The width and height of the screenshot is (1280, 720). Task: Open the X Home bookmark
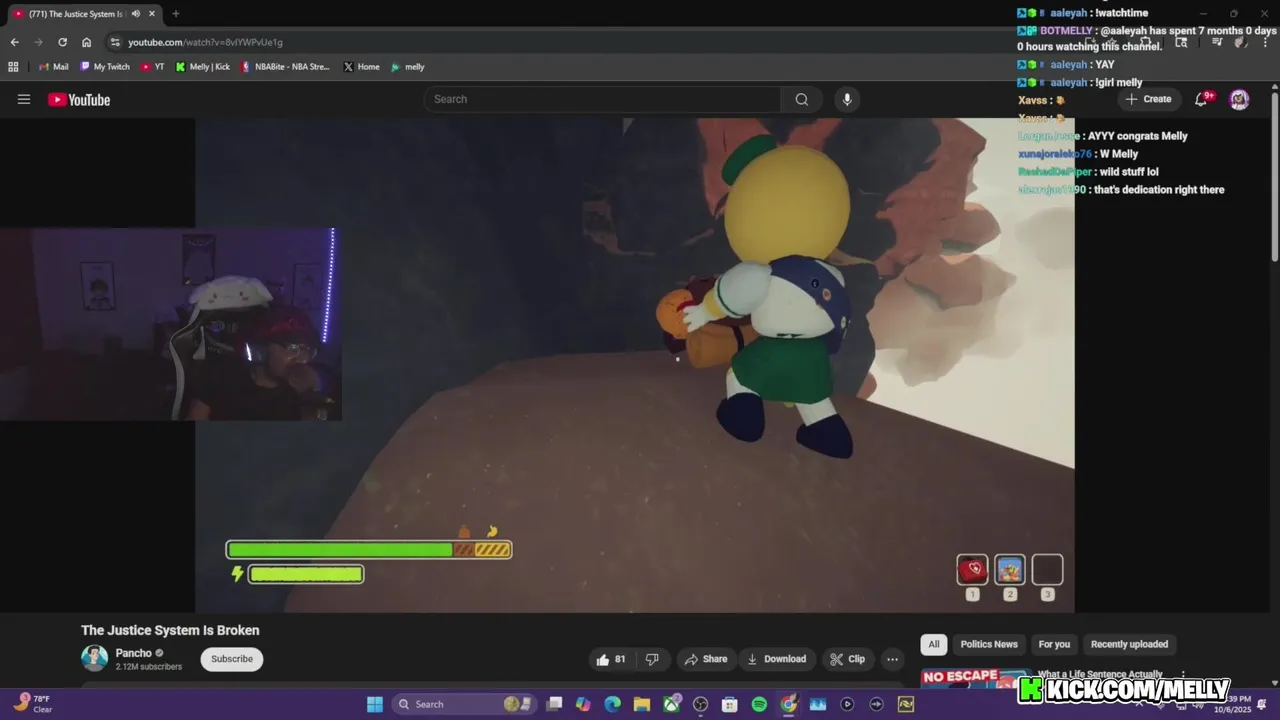point(361,67)
